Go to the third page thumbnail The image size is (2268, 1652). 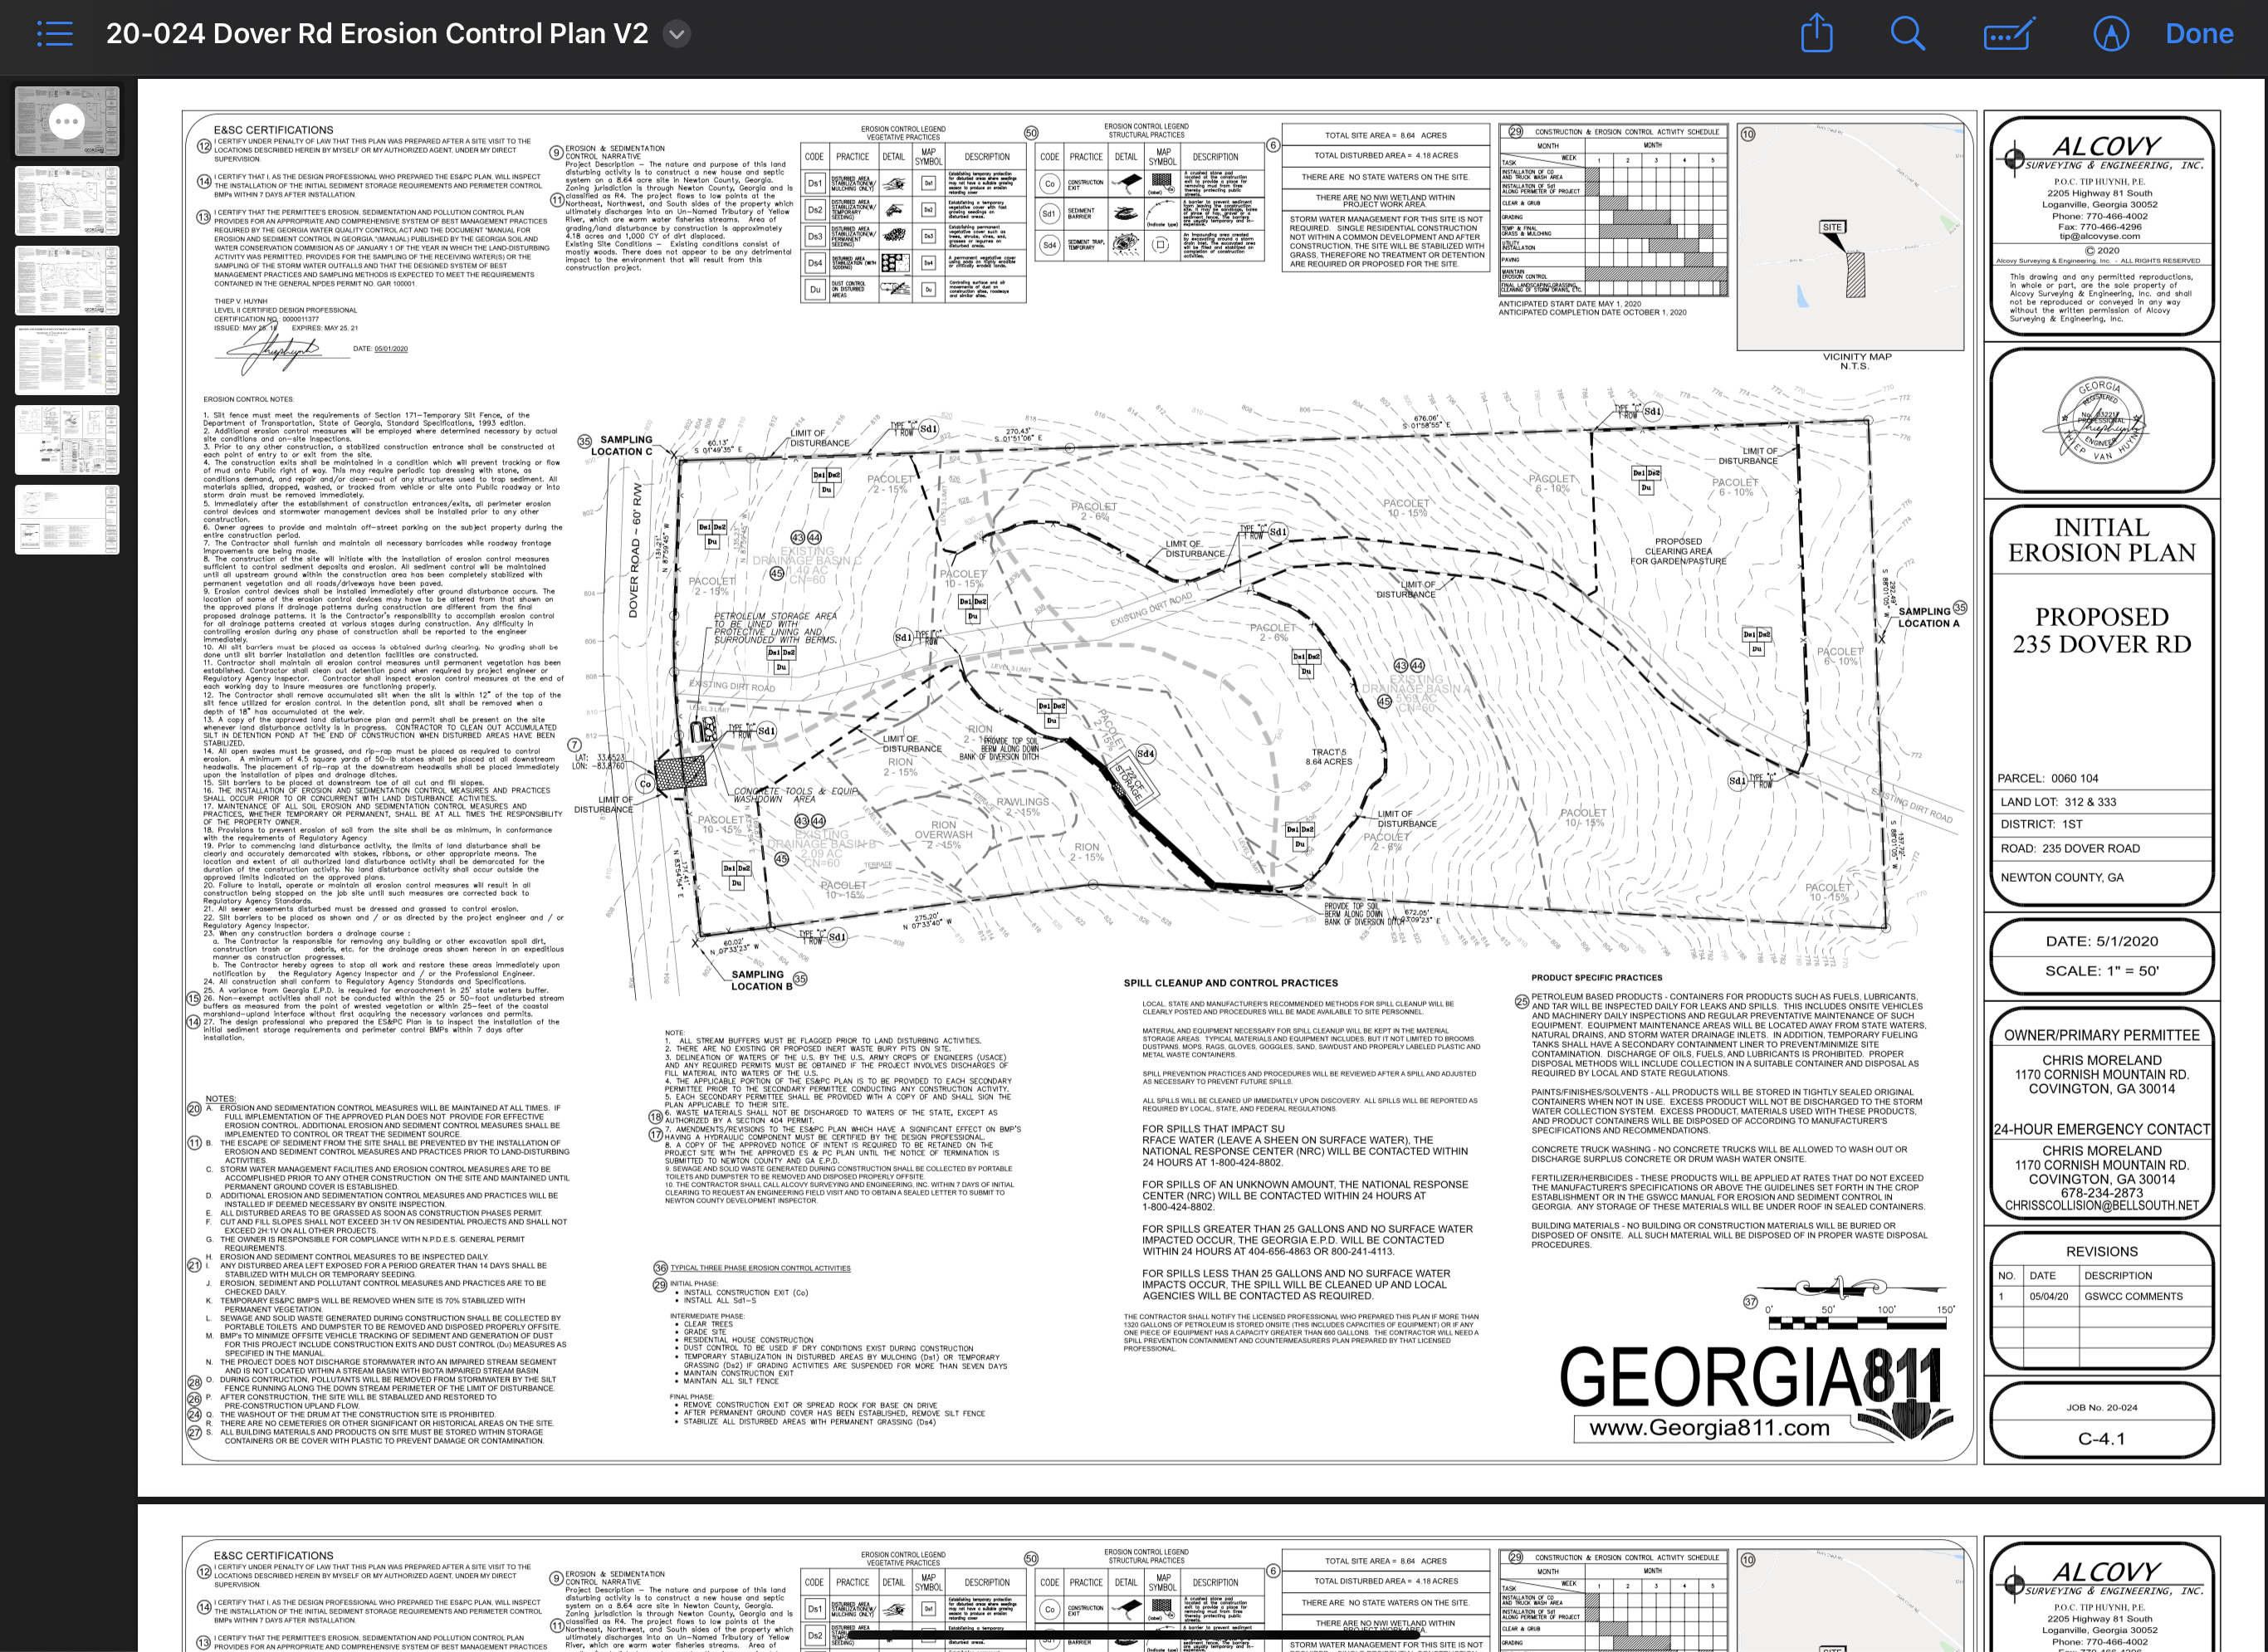point(67,280)
